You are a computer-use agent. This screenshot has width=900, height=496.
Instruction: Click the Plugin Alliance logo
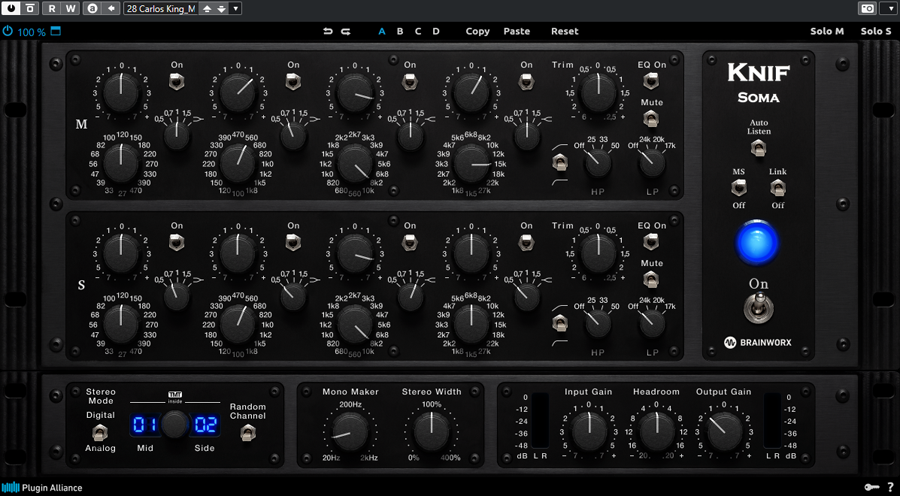point(42,487)
